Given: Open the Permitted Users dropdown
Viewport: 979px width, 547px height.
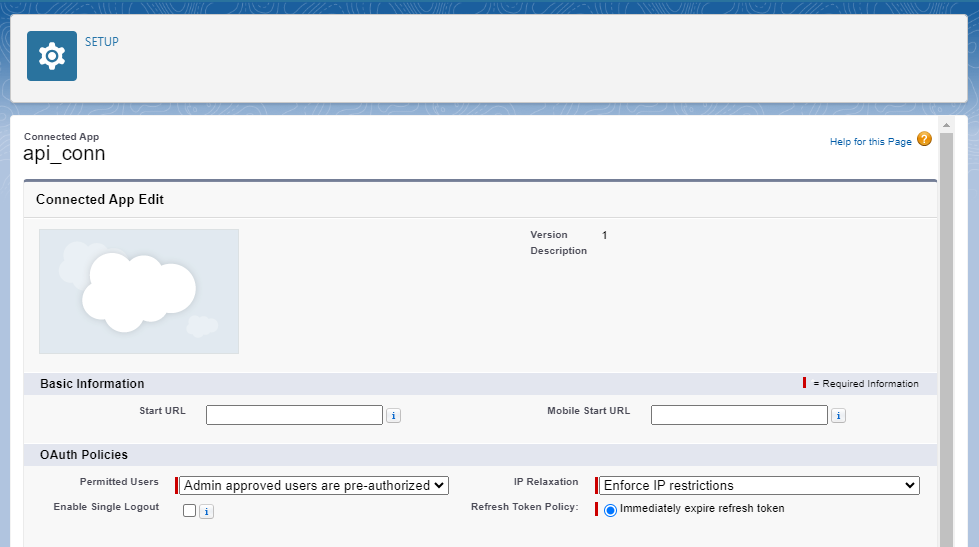Looking at the screenshot, I should [x=314, y=486].
